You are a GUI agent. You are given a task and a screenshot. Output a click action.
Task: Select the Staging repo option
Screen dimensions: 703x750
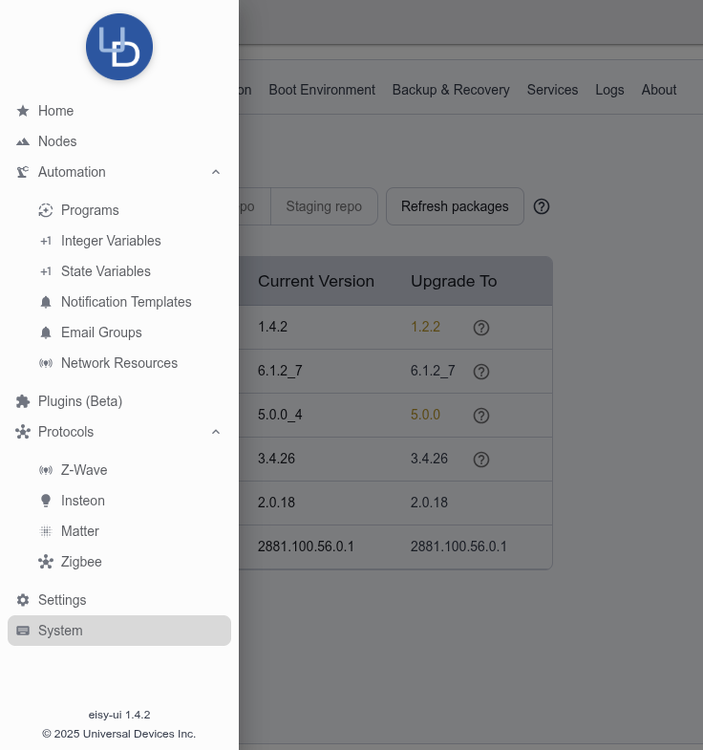(x=324, y=207)
